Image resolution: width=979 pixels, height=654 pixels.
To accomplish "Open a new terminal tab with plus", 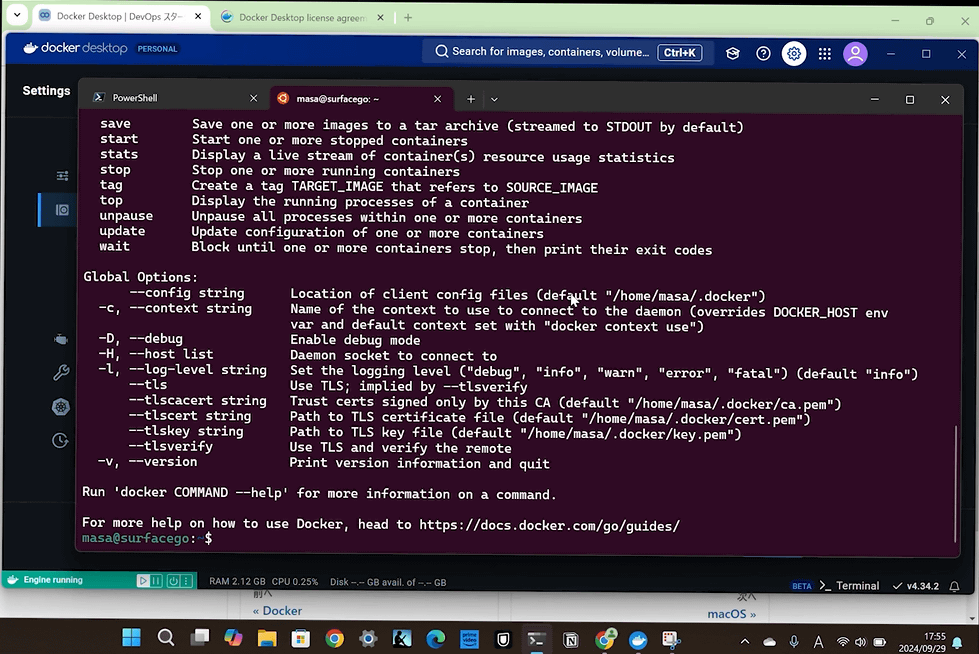I will point(471,99).
